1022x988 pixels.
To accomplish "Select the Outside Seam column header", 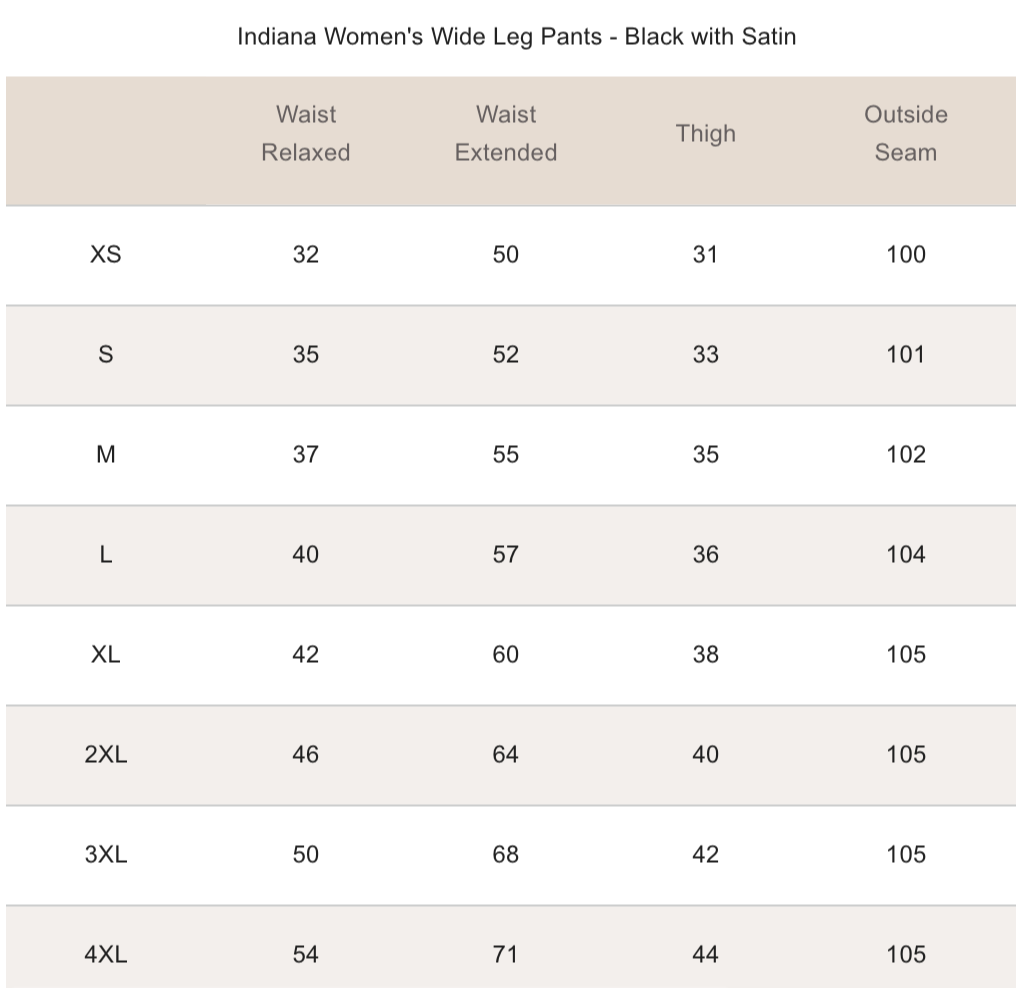I will [905, 134].
